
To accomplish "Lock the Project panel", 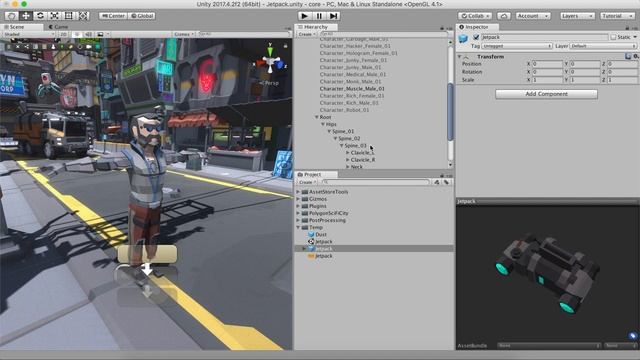I will (442, 175).
